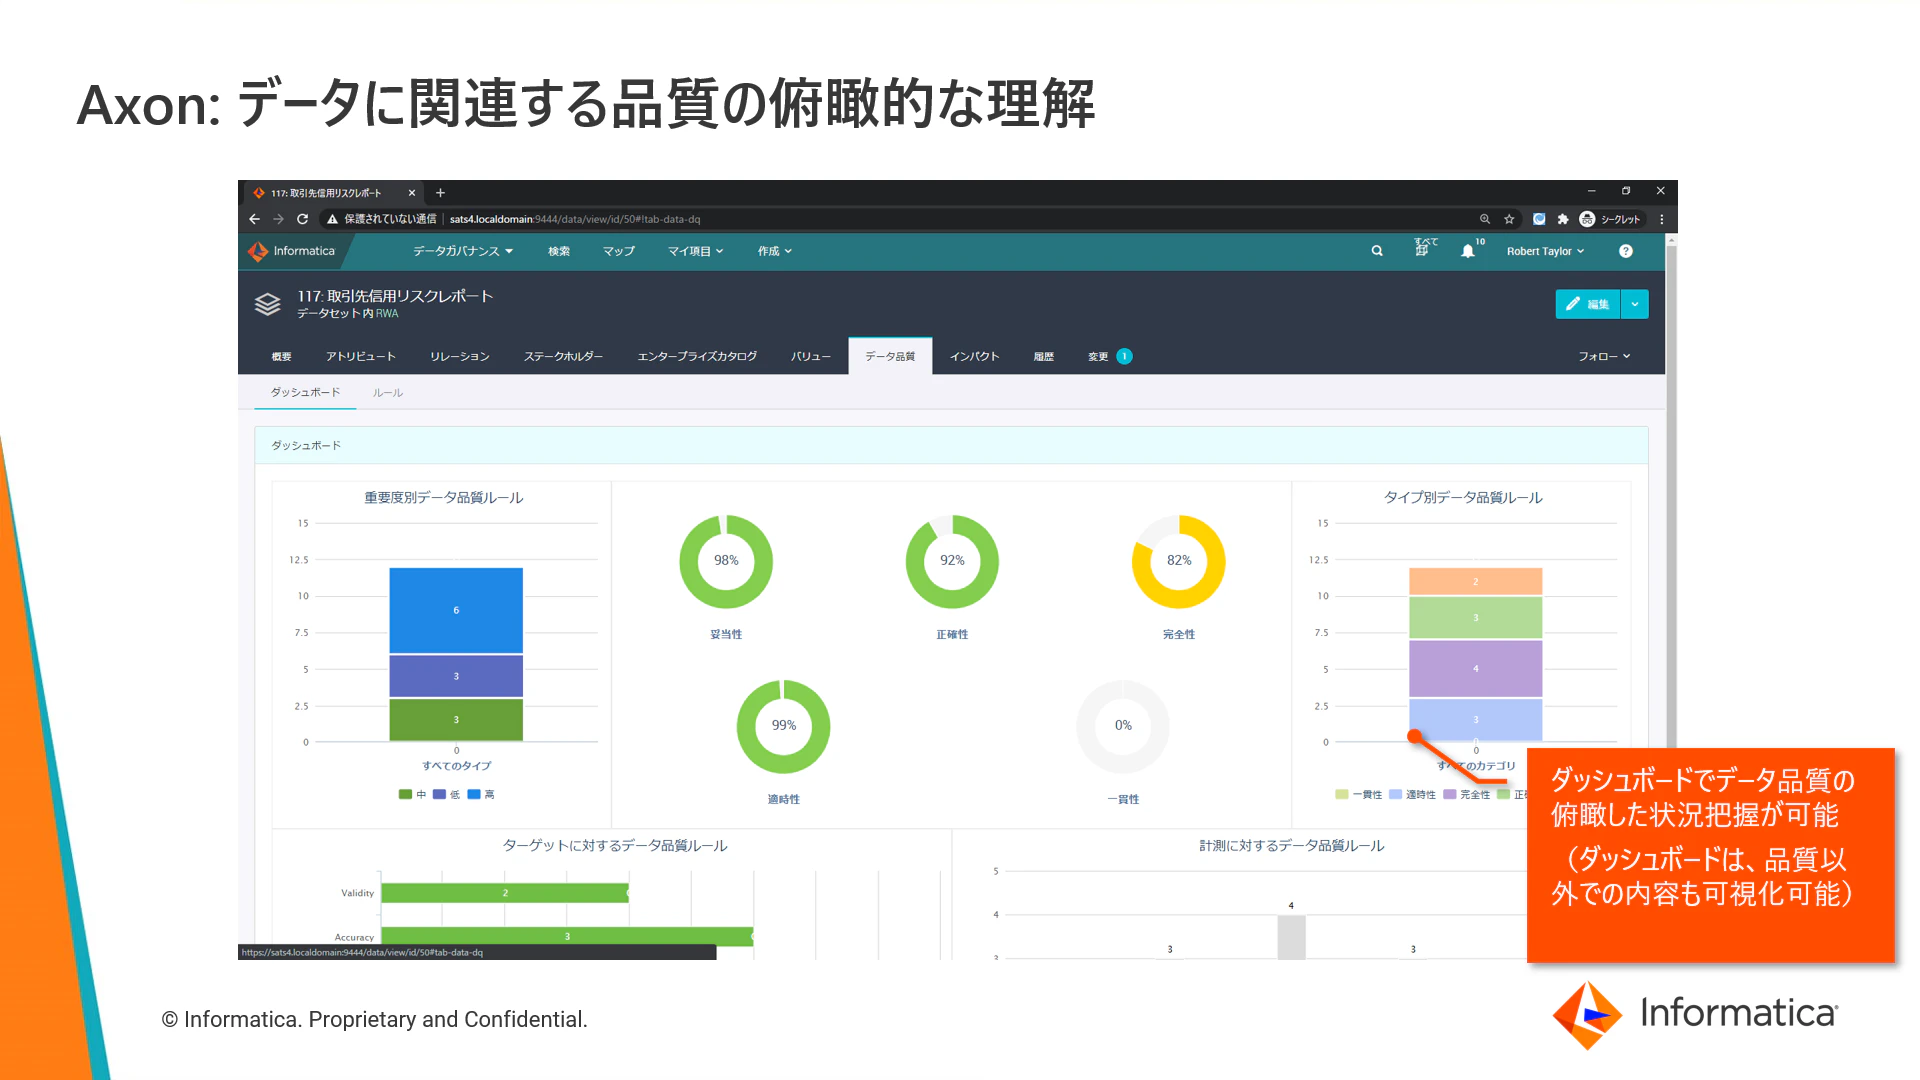Click the blue extension icon next to the star
The image size is (1920, 1080).
click(x=1539, y=219)
